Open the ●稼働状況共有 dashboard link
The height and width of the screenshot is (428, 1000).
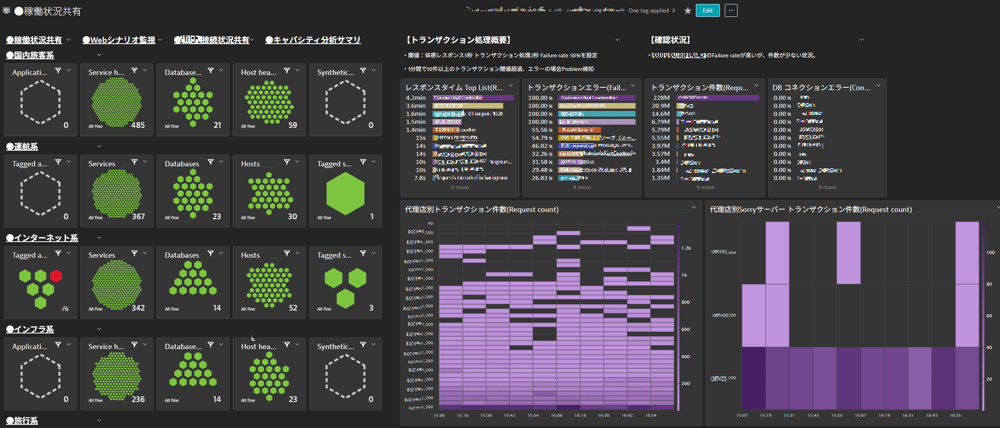click(34, 40)
